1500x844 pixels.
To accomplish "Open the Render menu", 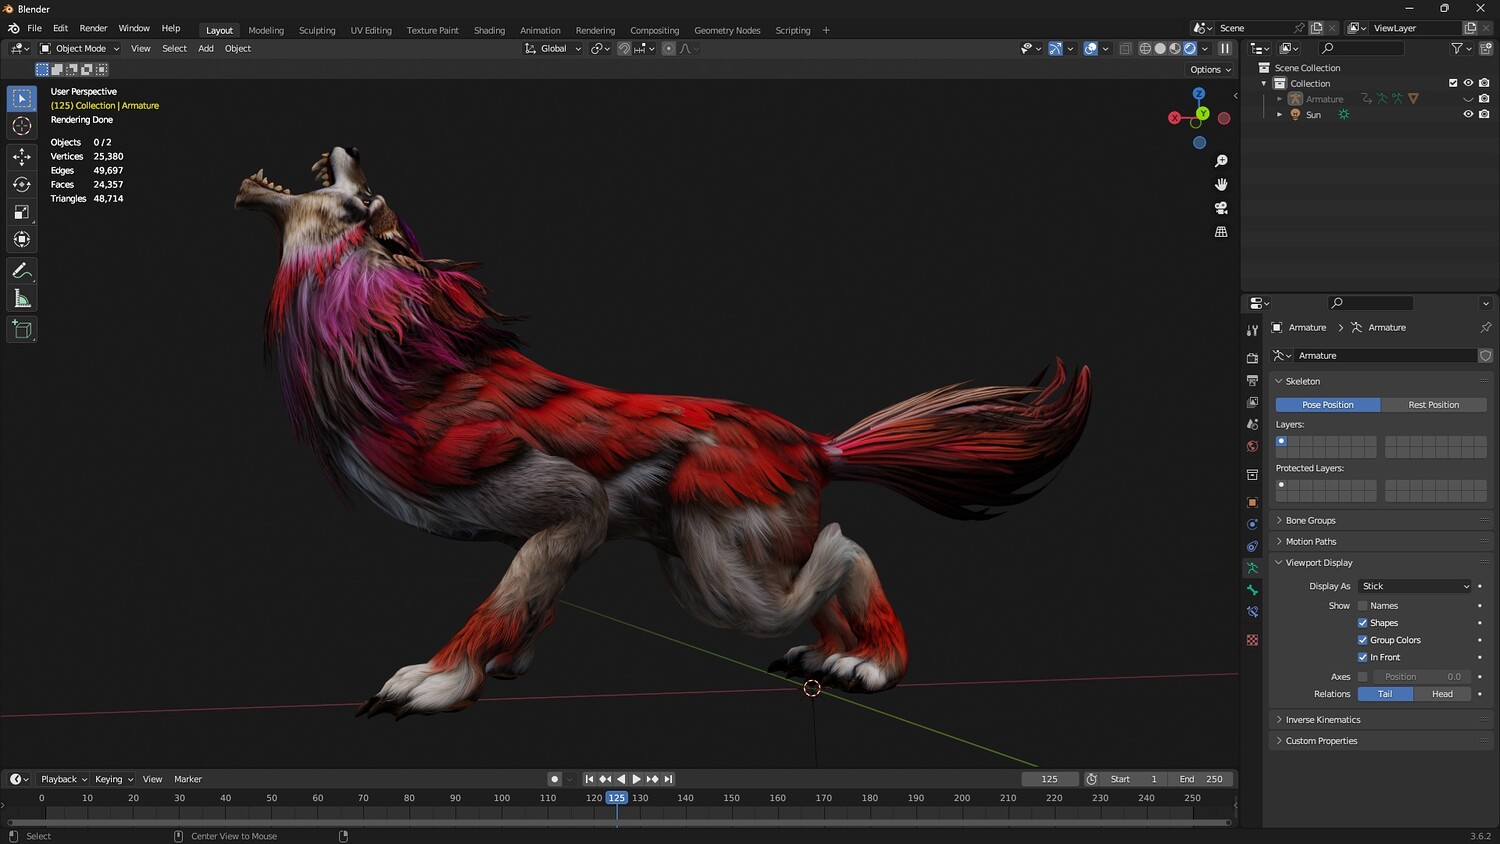I will tap(93, 28).
